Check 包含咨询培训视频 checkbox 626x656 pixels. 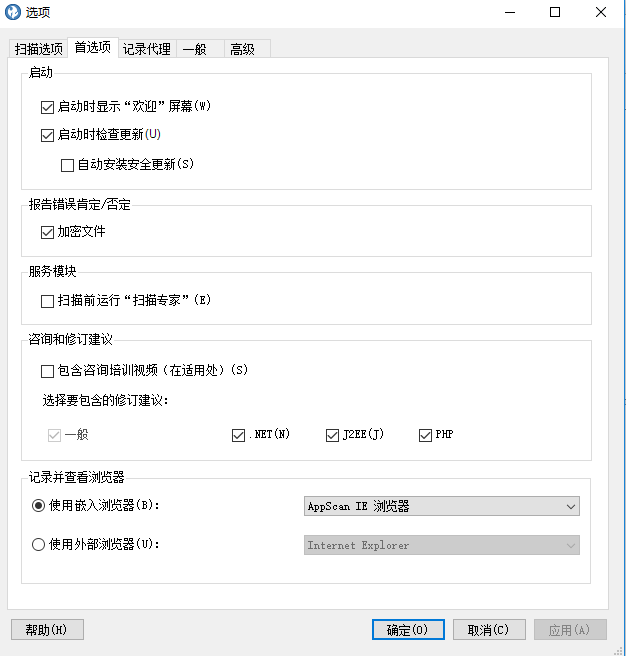[x=47, y=371]
